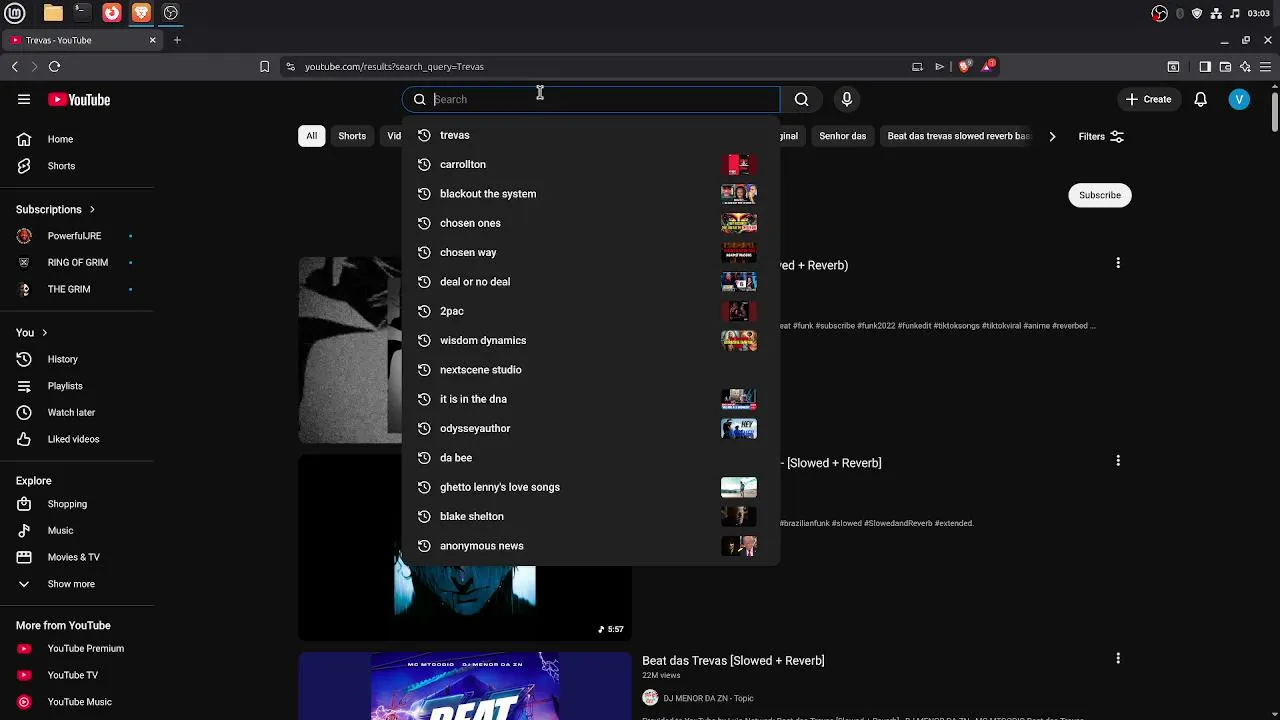Choose blackout the system suggestion

[590, 194]
